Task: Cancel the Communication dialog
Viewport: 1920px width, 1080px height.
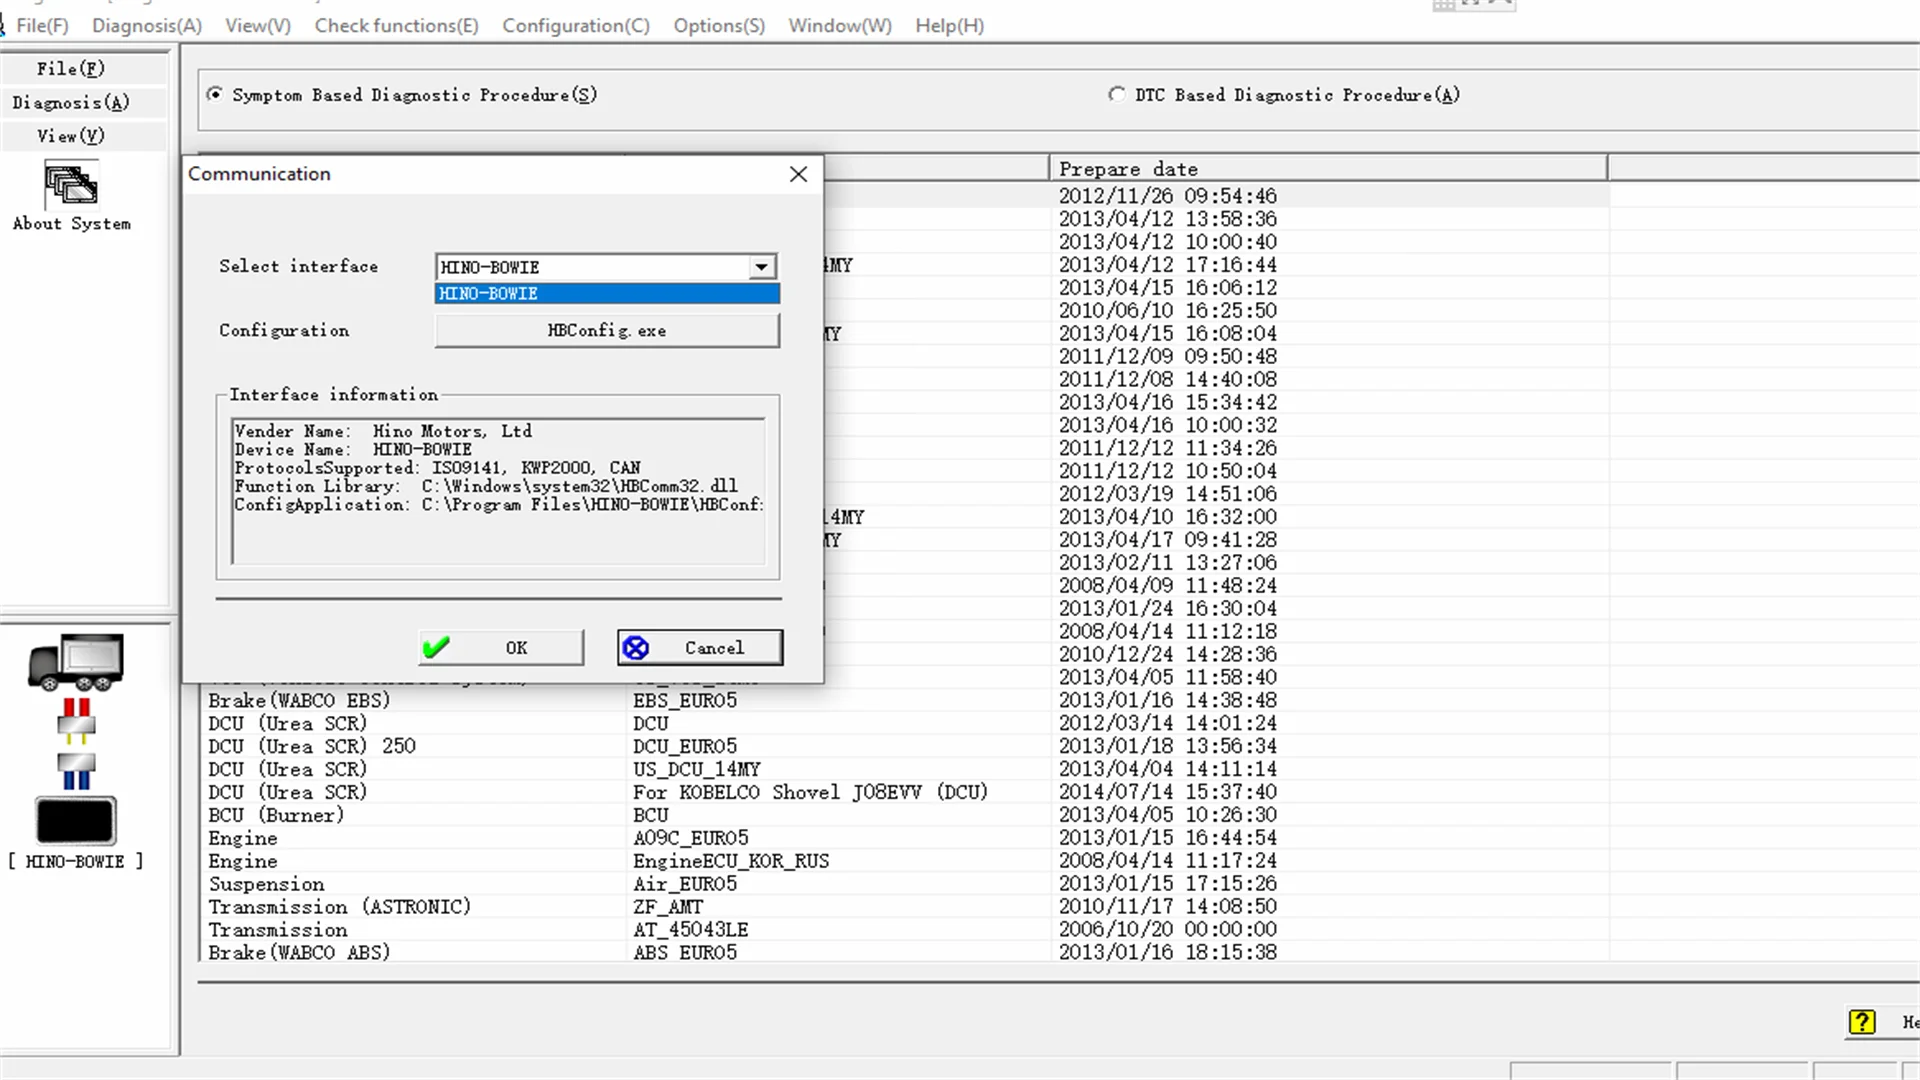Action: coord(700,648)
